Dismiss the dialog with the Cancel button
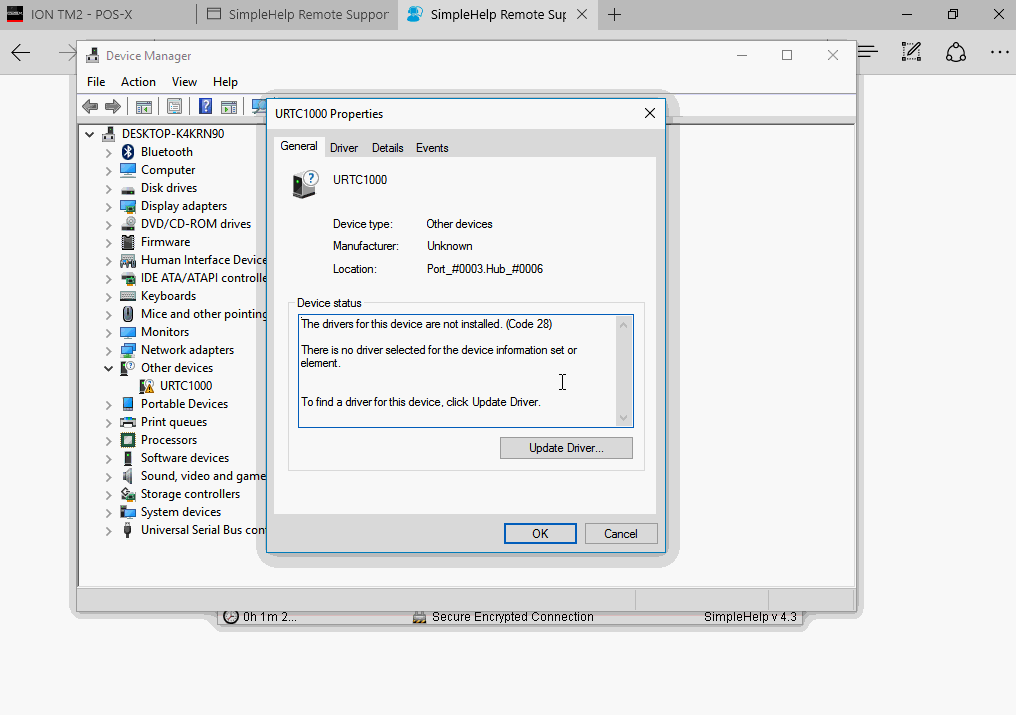 tap(621, 533)
